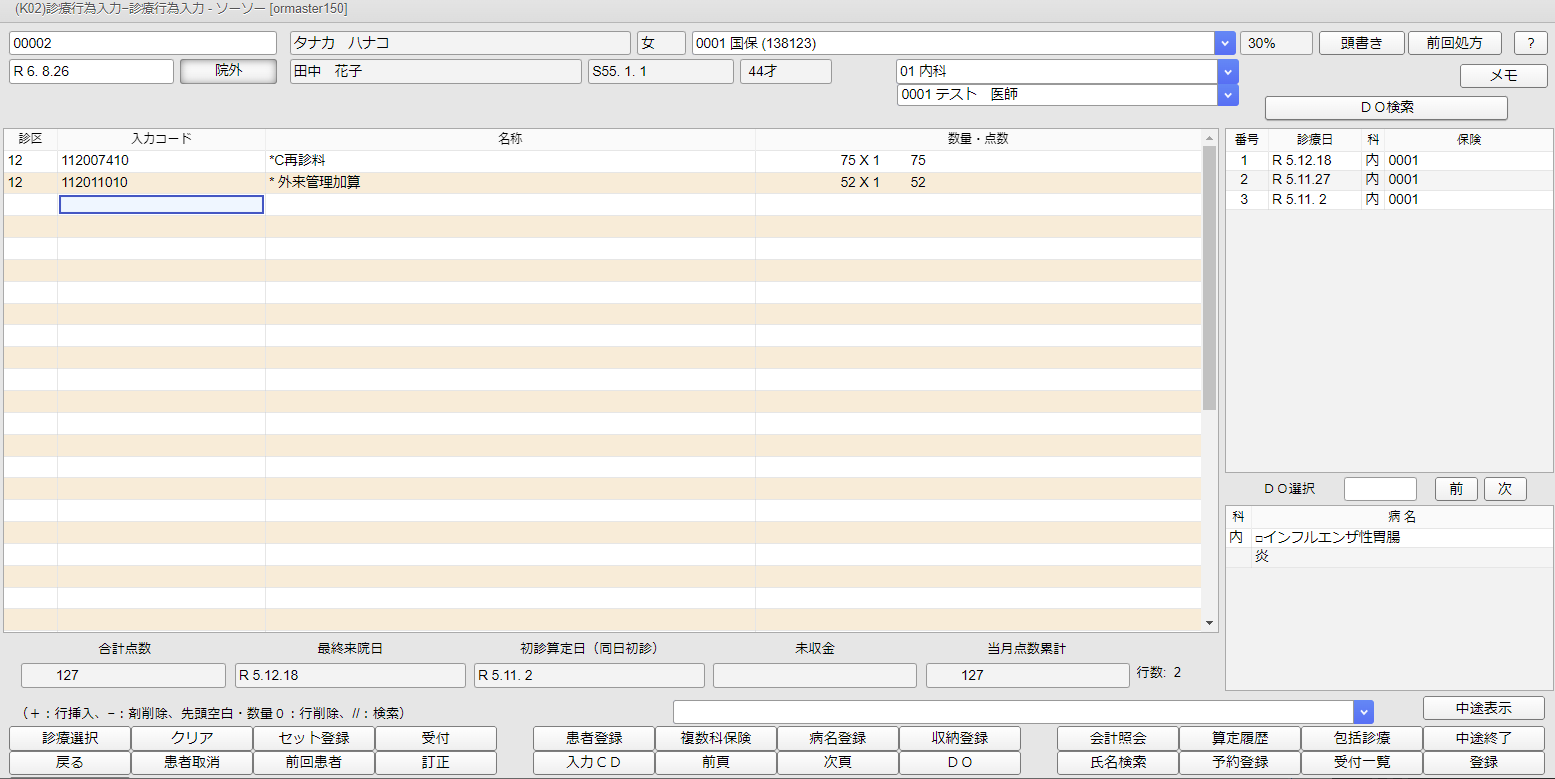
Task: Open the メモ memo button
Action: (x=1502, y=76)
